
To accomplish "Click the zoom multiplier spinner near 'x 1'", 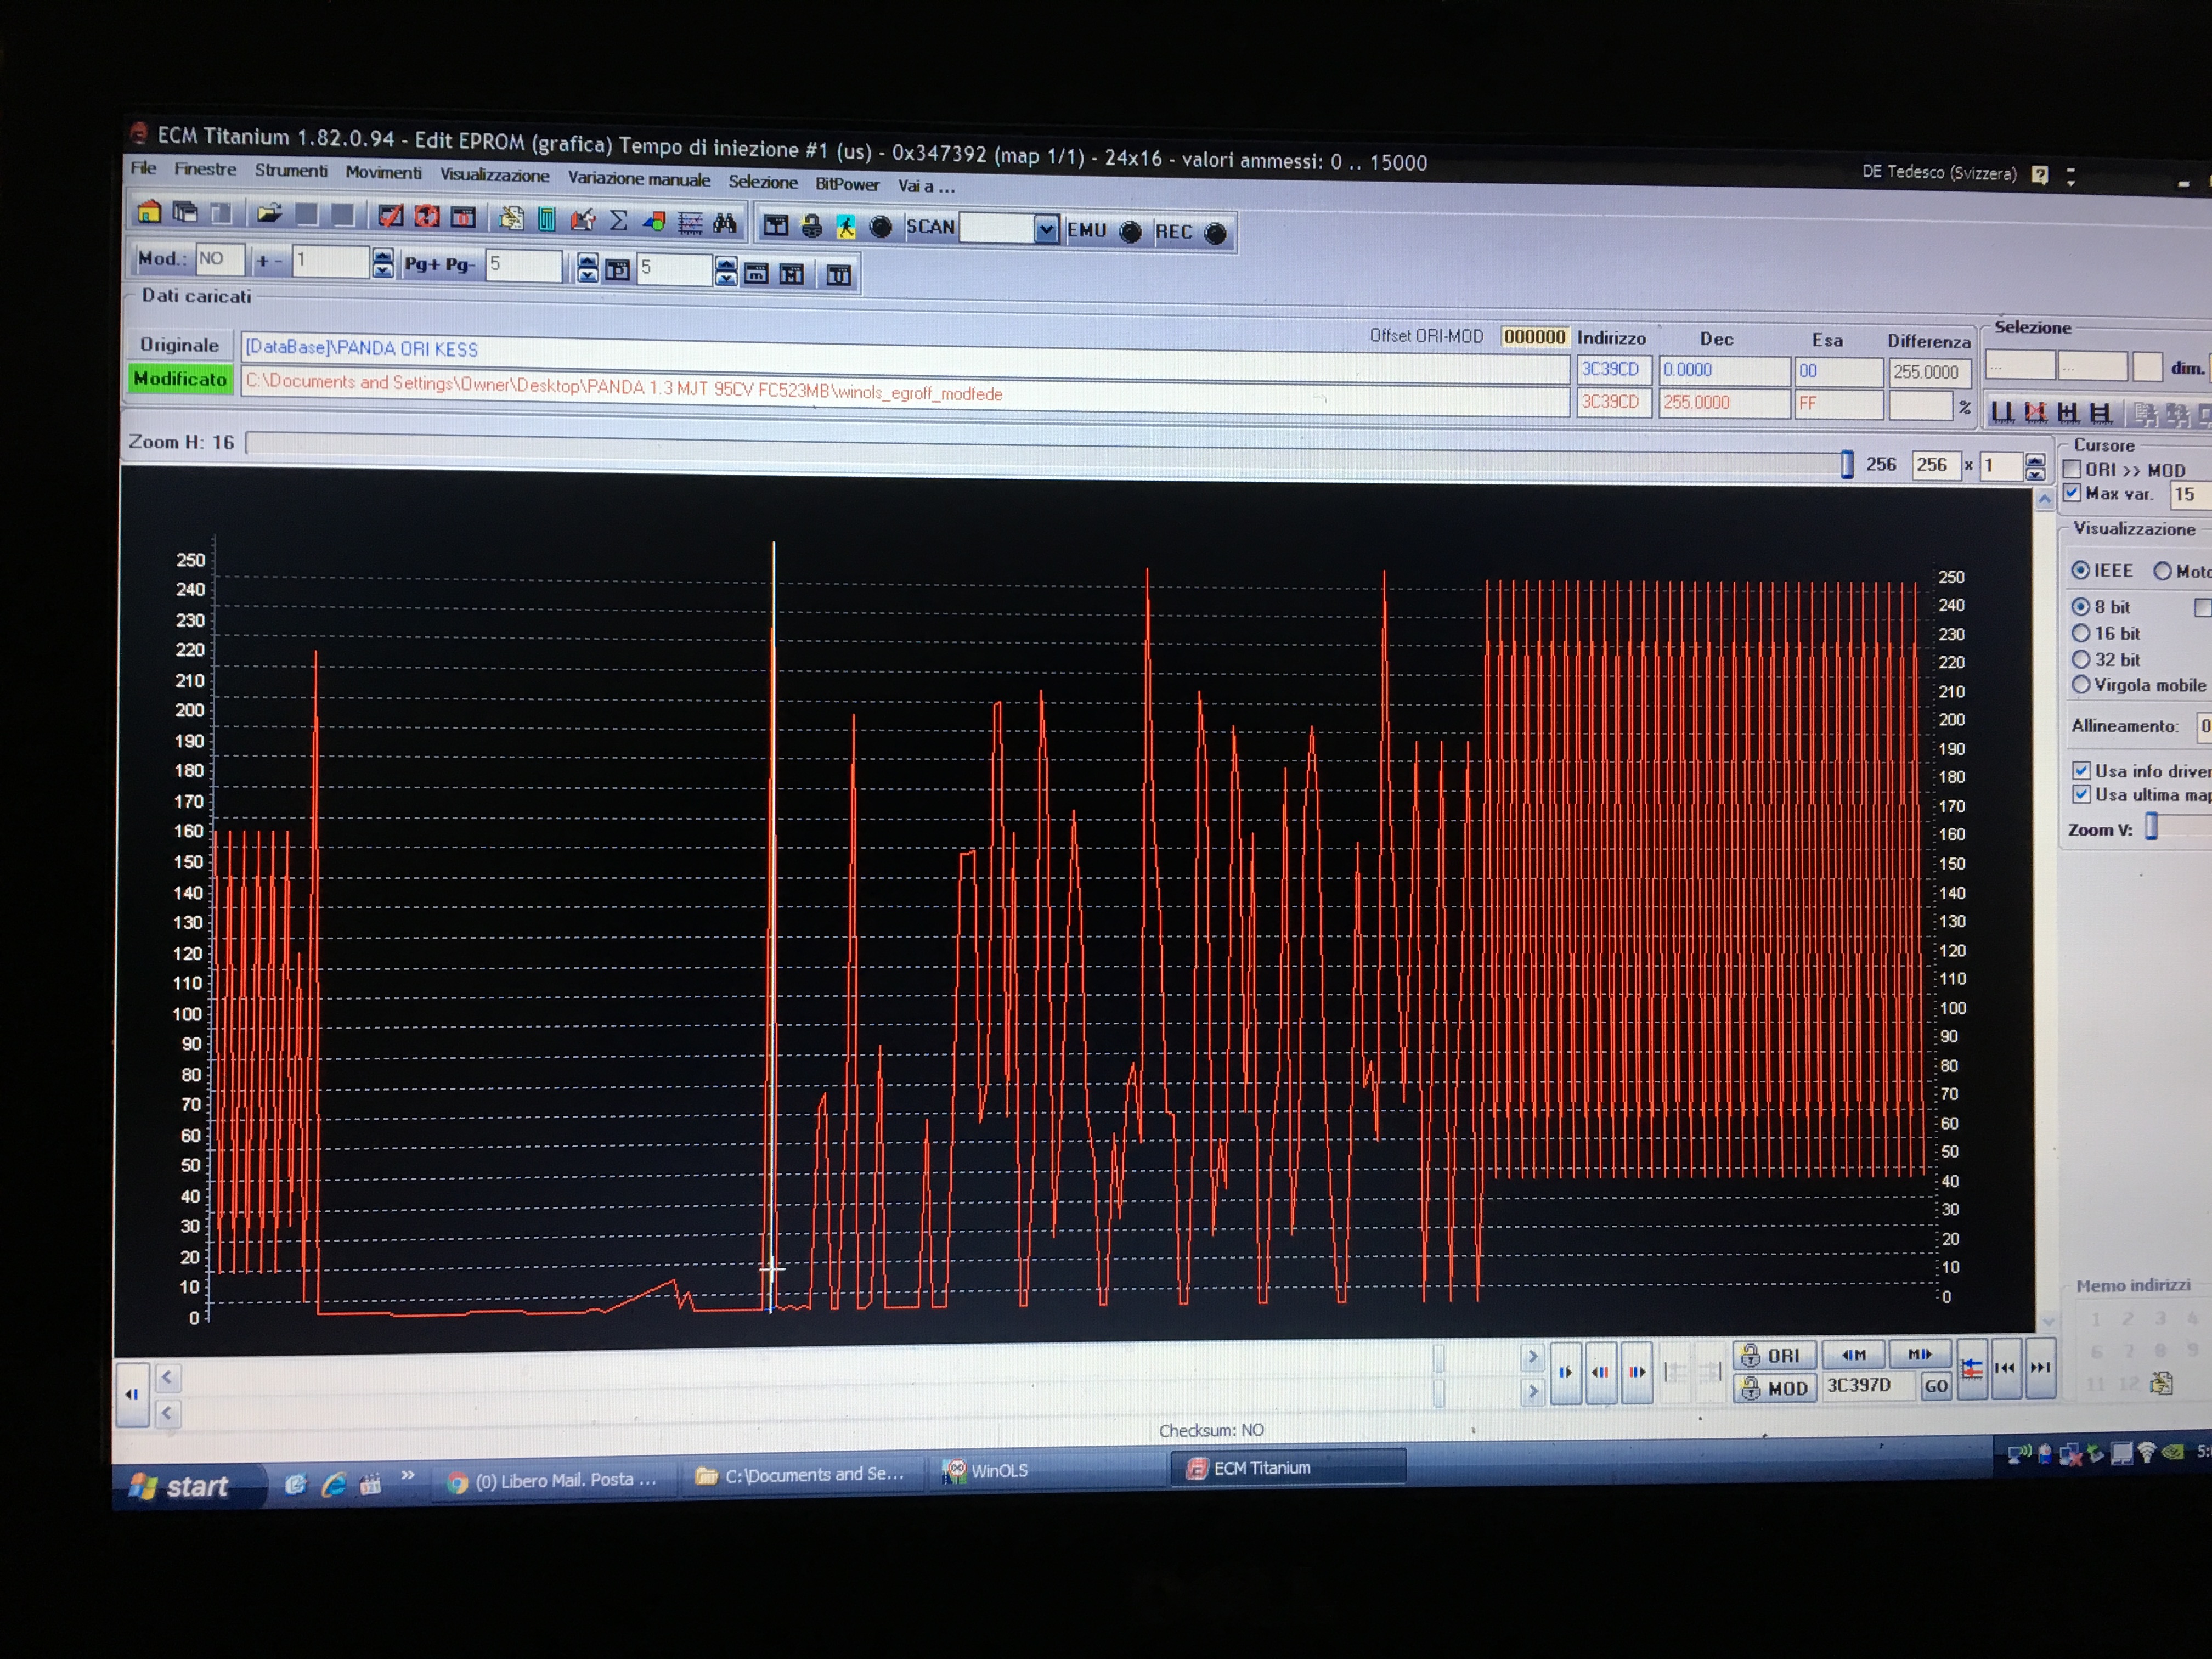I will (x=2035, y=466).
